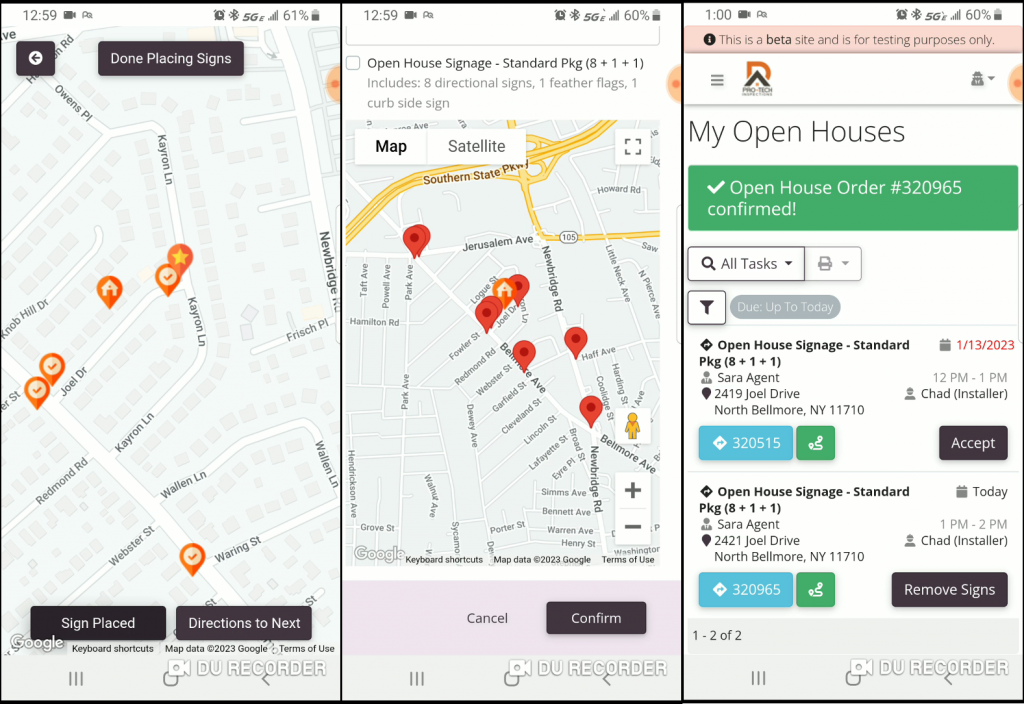The width and height of the screenshot is (1024, 704).
Task: Zoom in with the map plus button
Action: [x=632, y=491]
